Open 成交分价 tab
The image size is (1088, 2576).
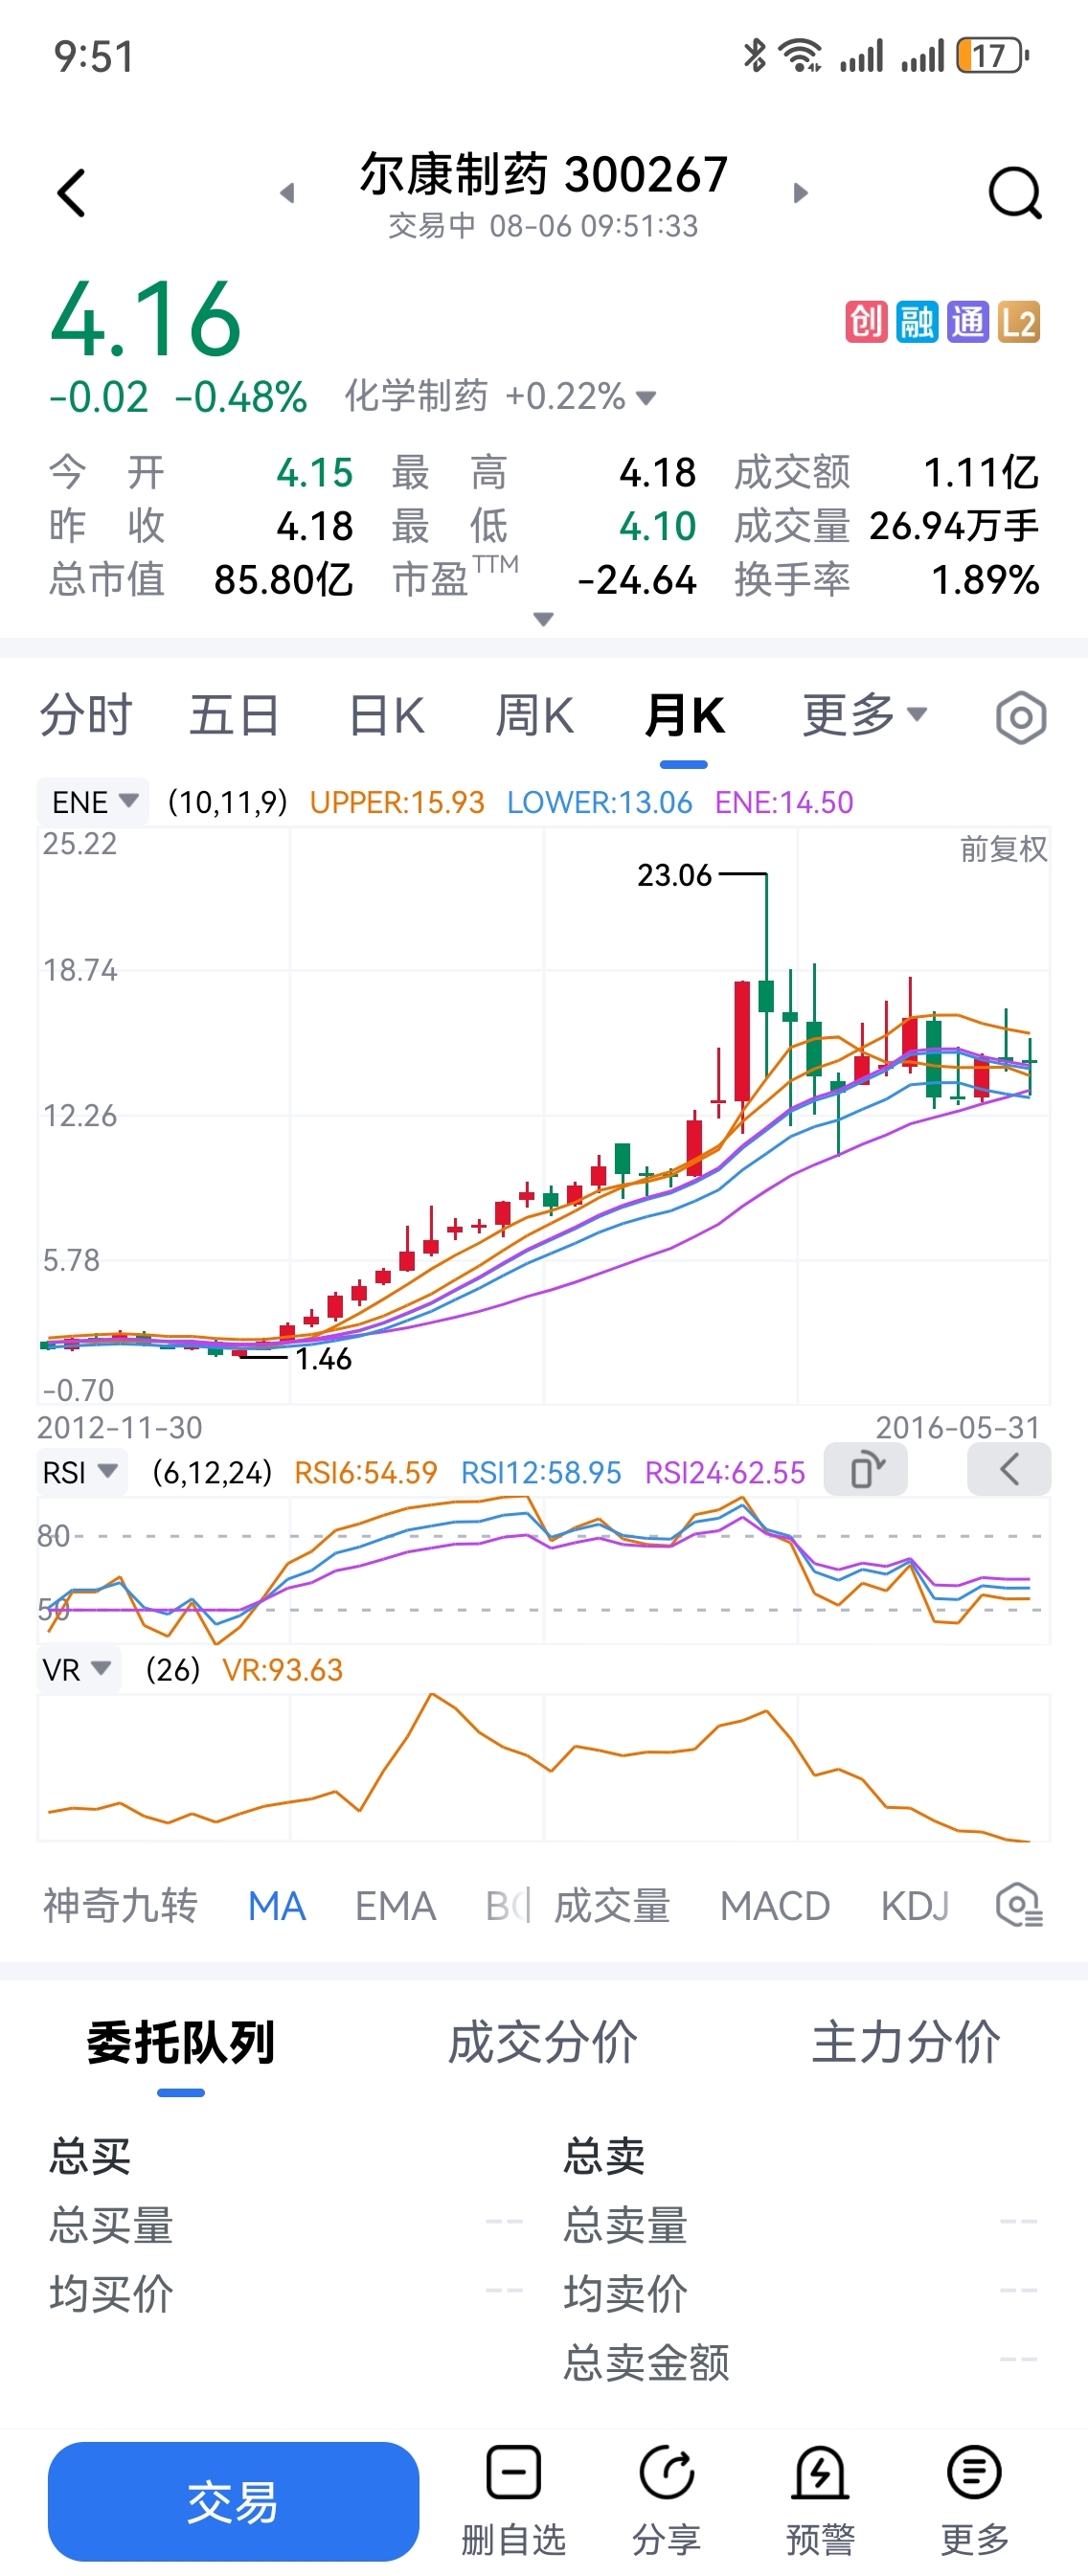(543, 2042)
